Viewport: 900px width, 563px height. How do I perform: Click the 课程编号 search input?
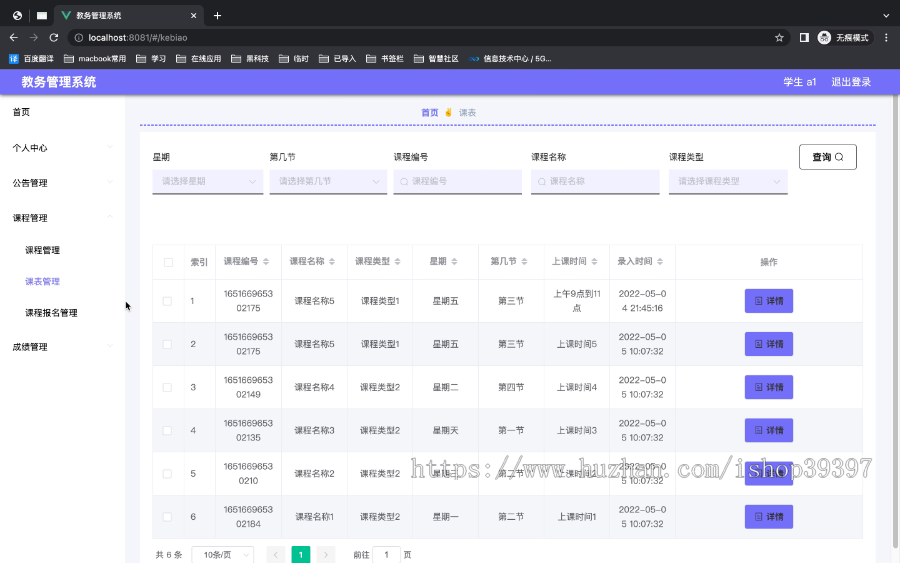(457, 181)
